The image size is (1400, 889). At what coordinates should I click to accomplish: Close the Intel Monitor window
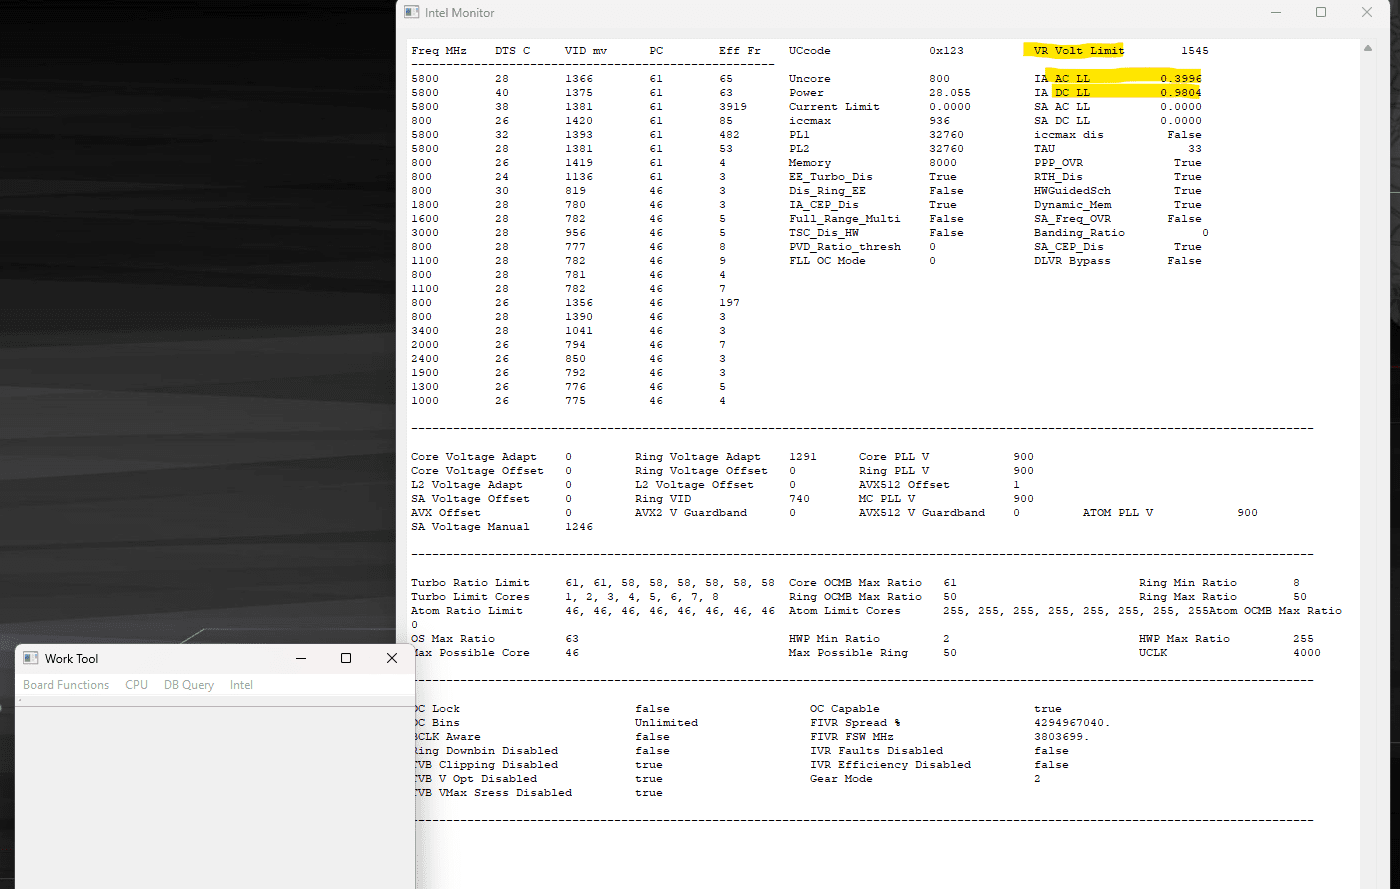(1367, 13)
